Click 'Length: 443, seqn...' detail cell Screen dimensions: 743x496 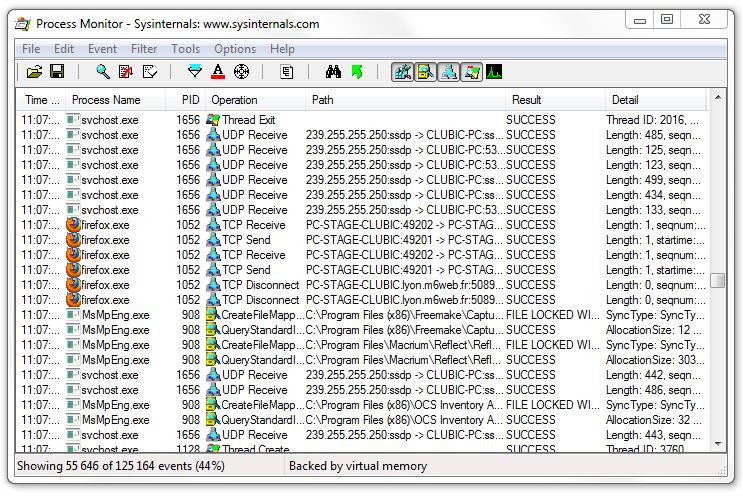tap(653, 435)
